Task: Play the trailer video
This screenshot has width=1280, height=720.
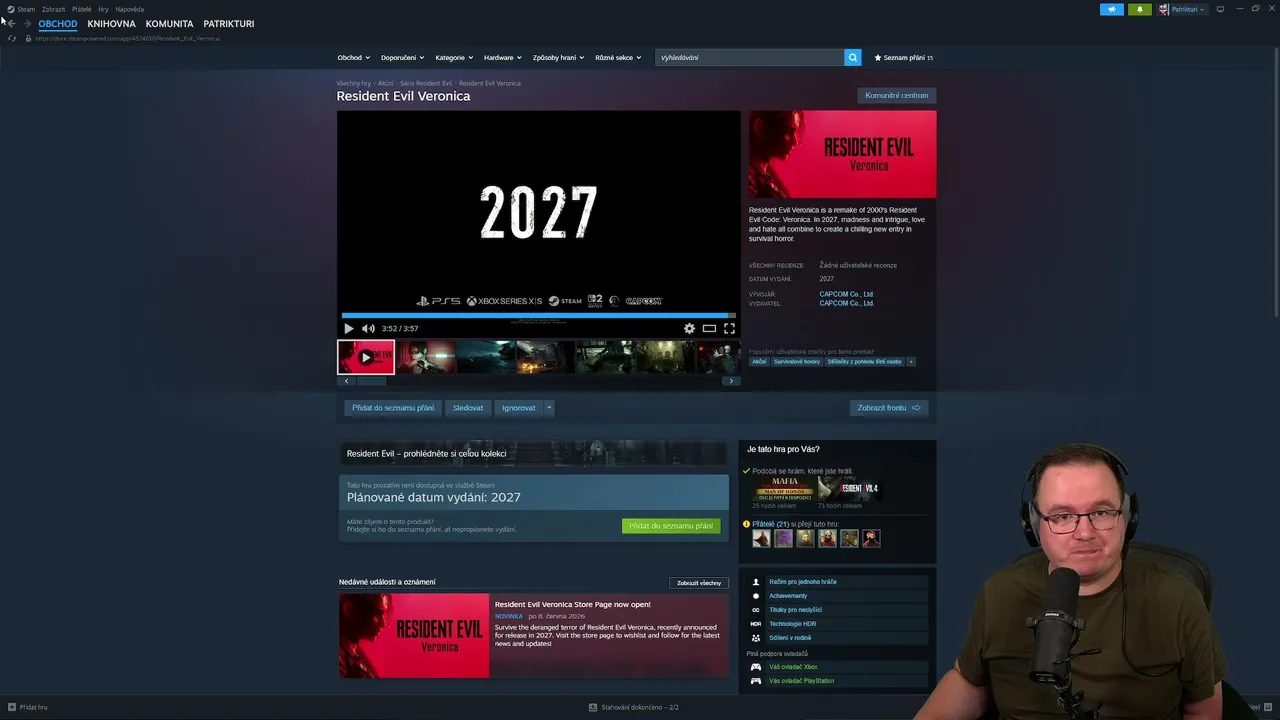Action: (348, 328)
